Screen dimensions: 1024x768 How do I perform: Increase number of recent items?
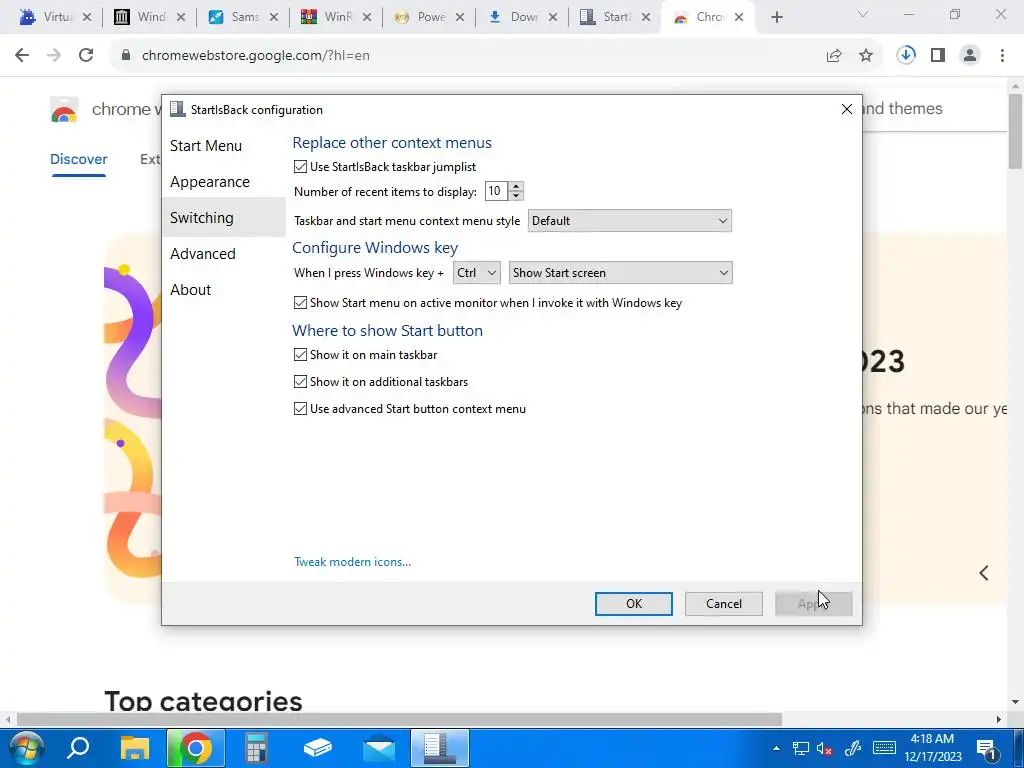coord(516,186)
